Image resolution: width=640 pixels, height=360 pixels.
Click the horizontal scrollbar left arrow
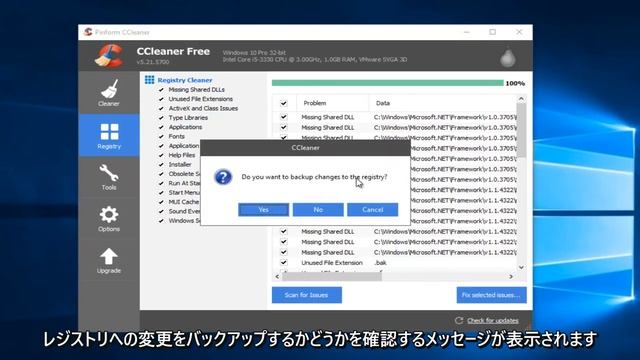pos(277,277)
